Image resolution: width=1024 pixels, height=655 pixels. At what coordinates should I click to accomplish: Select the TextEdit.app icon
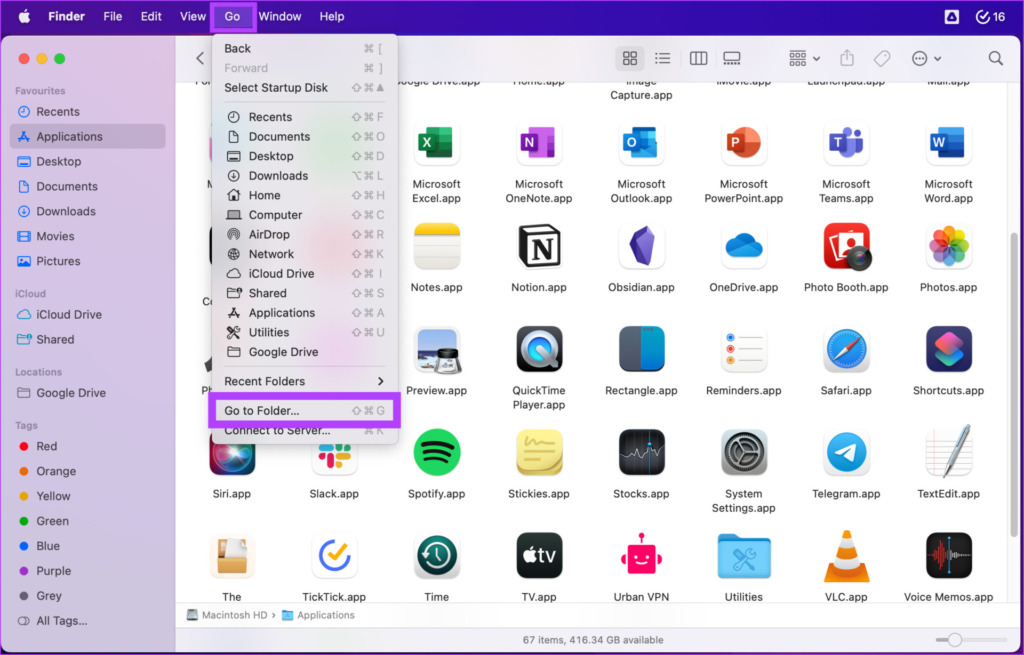pos(949,451)
